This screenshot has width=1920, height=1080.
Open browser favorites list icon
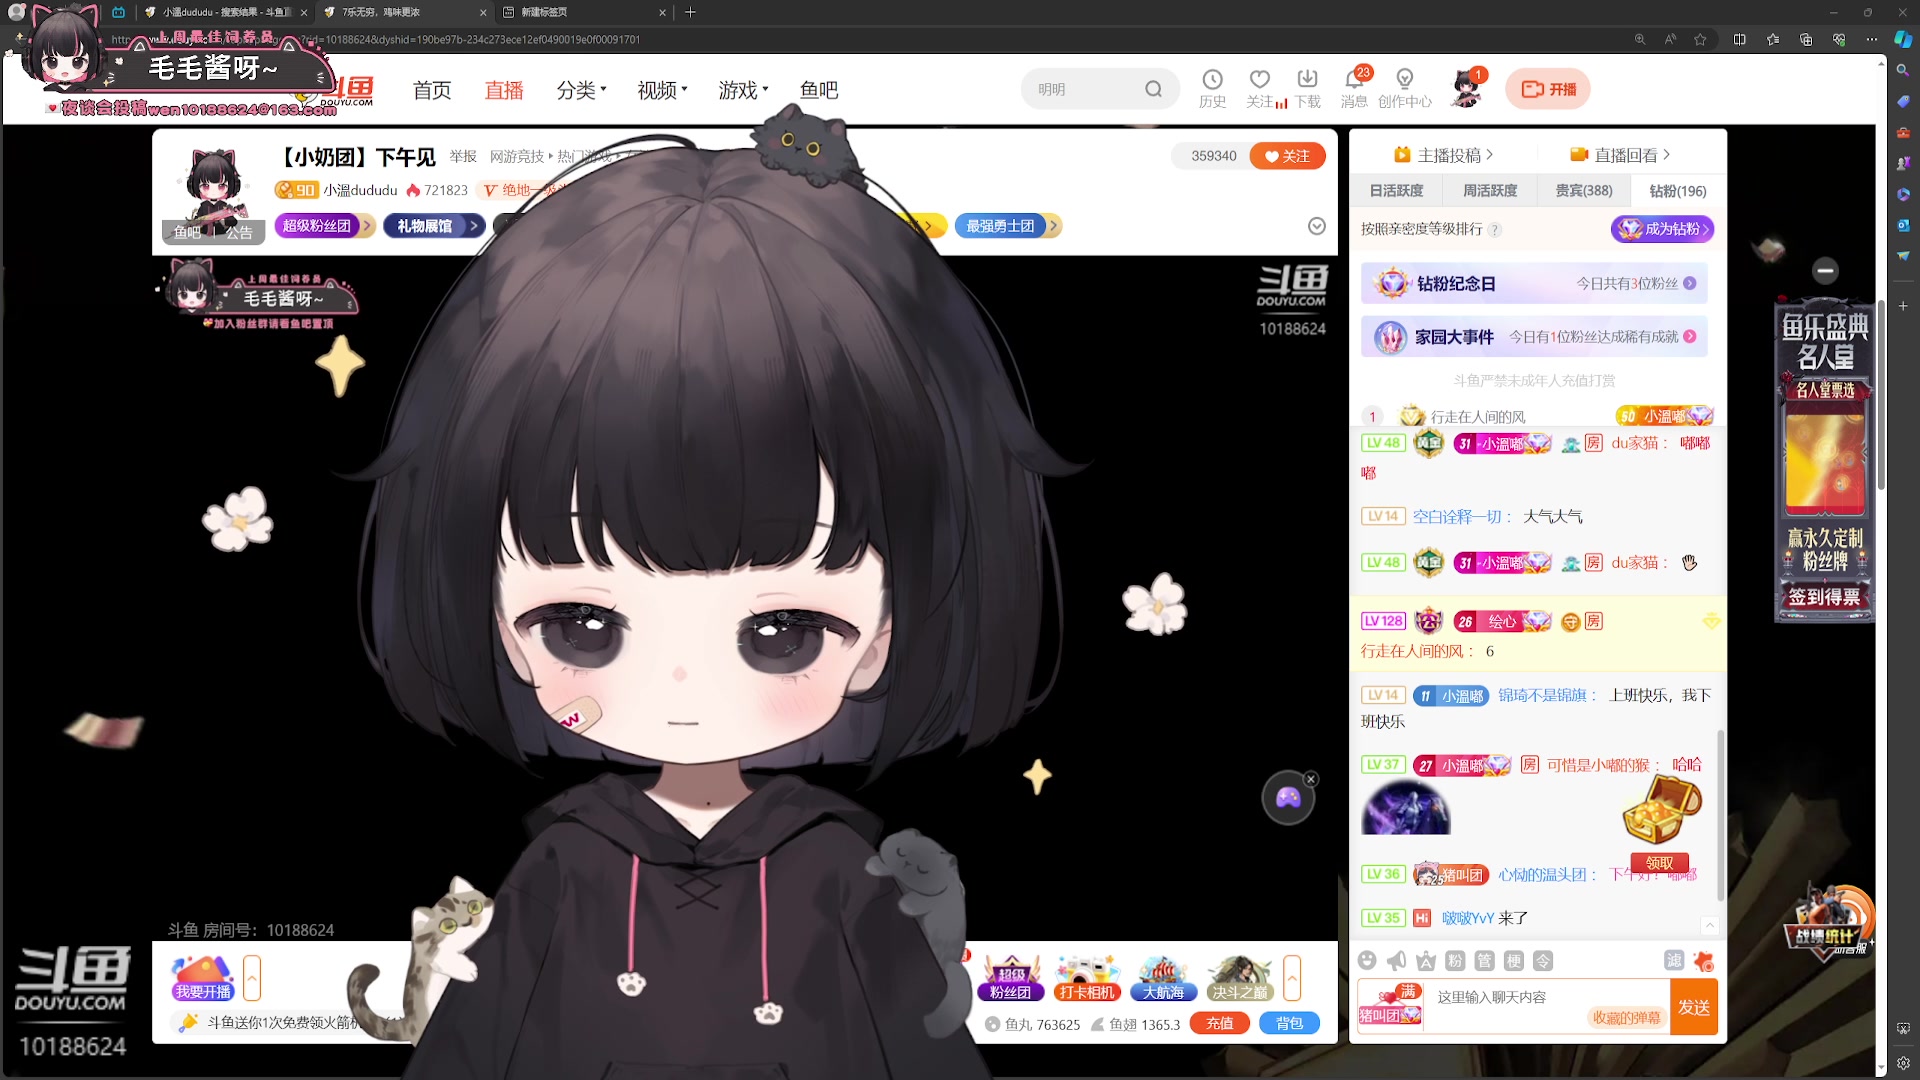click(x=1773, y=39)
